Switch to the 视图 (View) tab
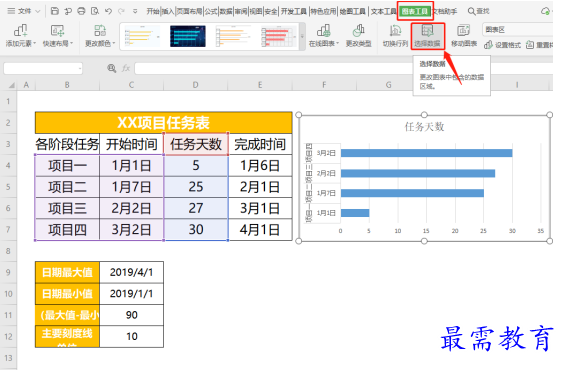 256,11
